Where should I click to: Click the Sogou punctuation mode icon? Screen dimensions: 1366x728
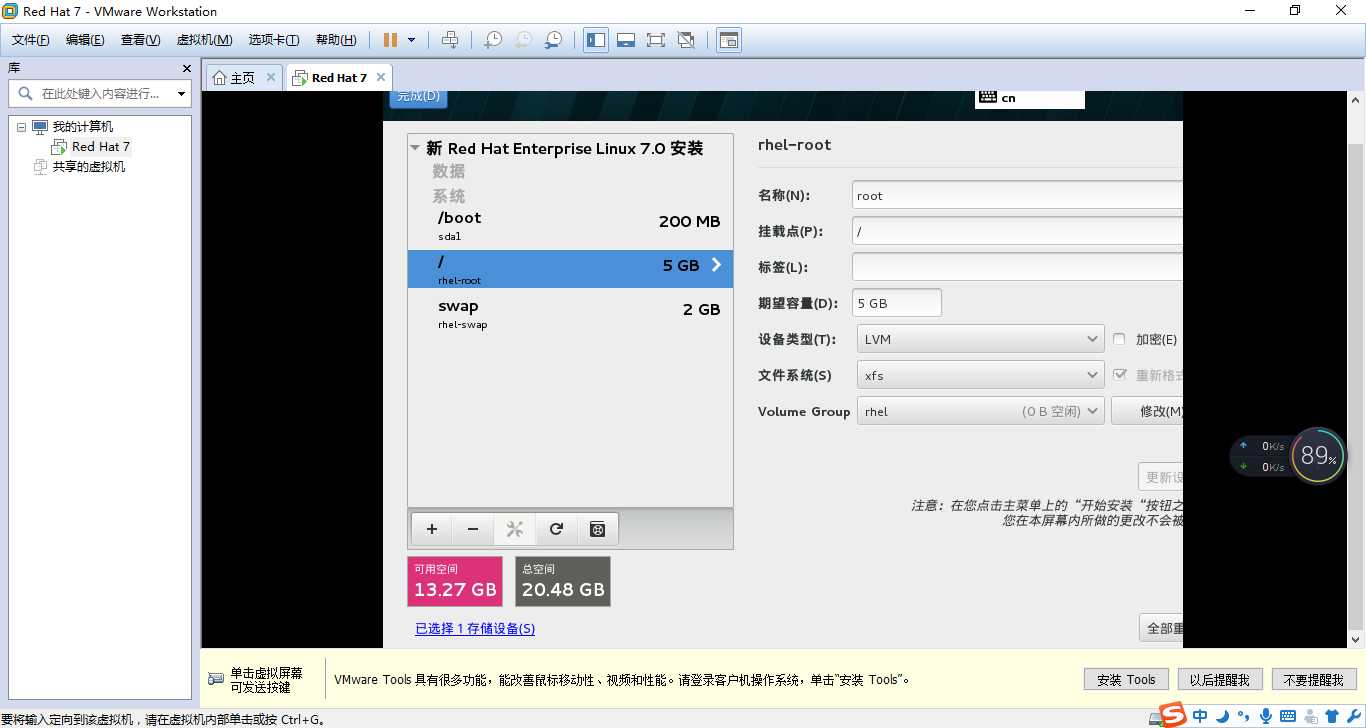1244,716
